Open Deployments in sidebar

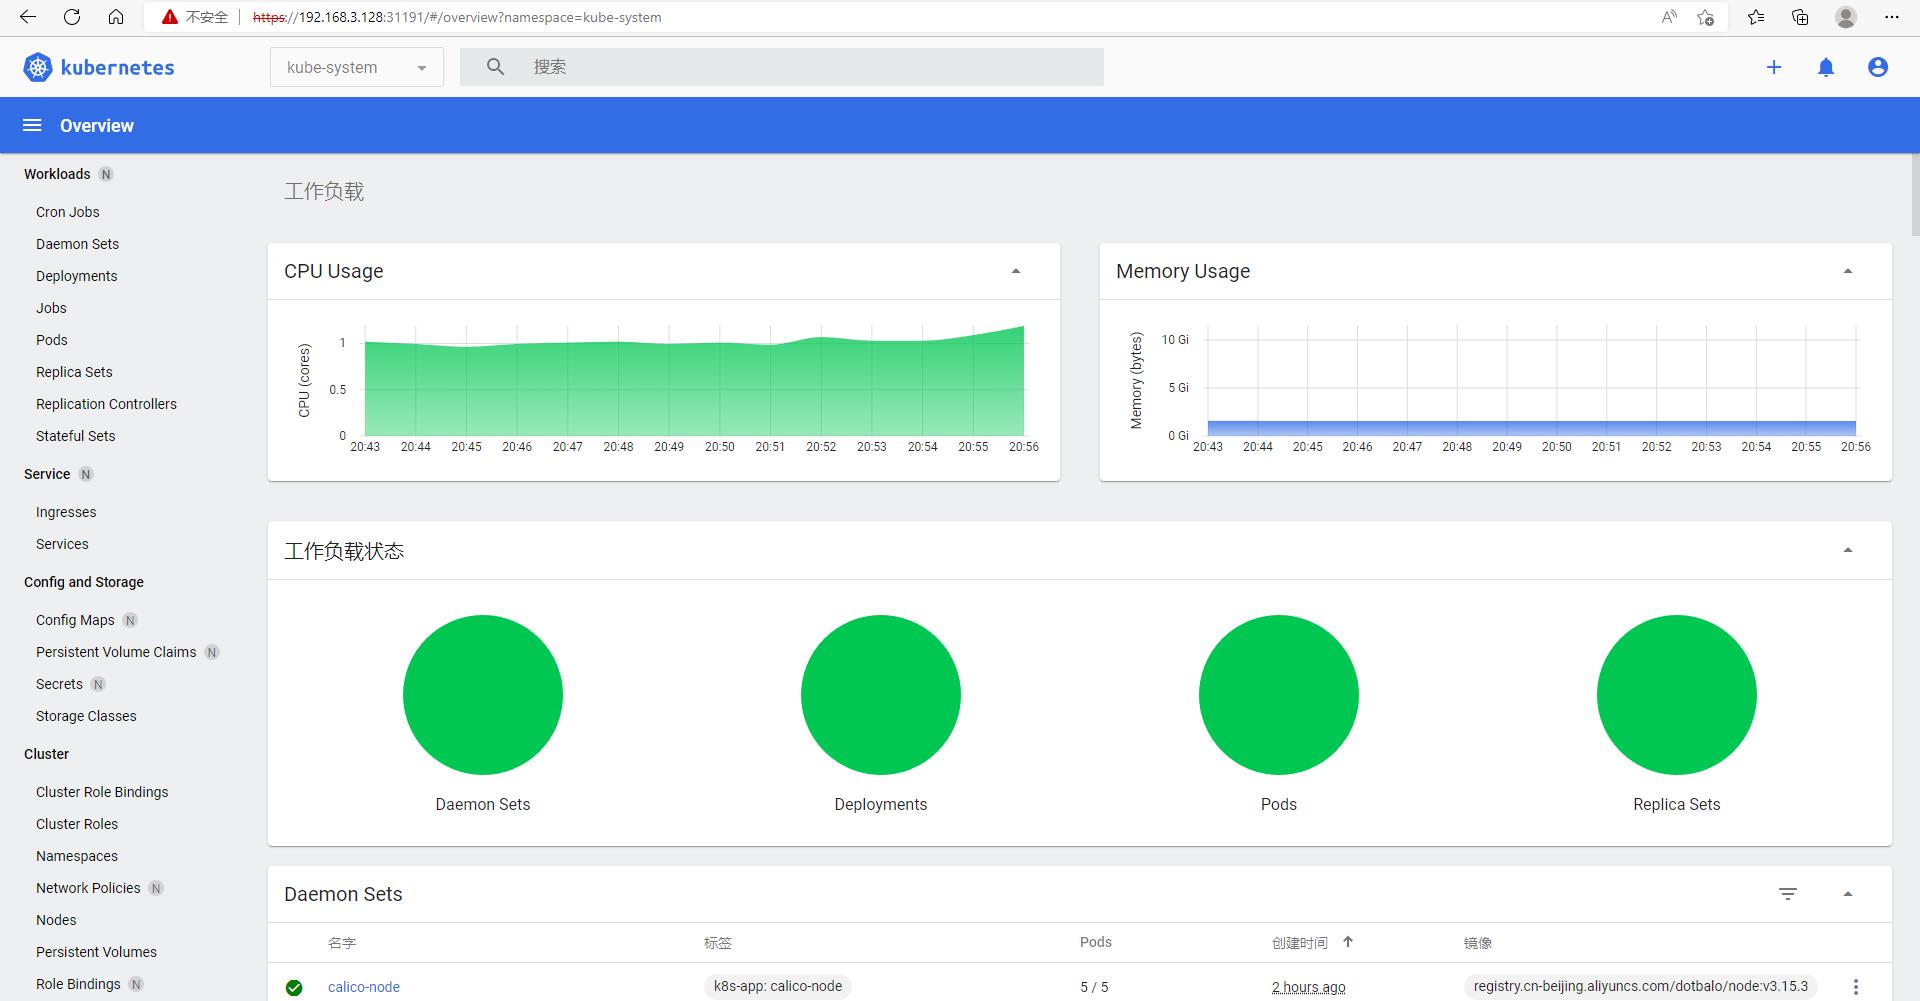[76, 276]
